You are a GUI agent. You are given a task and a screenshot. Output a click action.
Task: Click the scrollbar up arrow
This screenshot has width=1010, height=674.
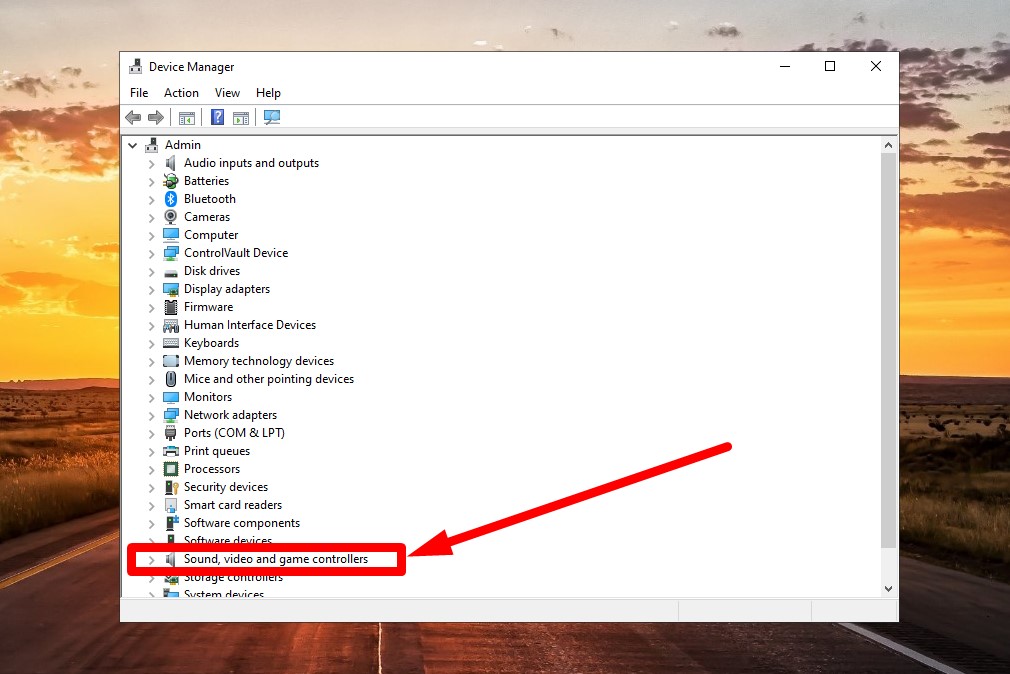888,146
